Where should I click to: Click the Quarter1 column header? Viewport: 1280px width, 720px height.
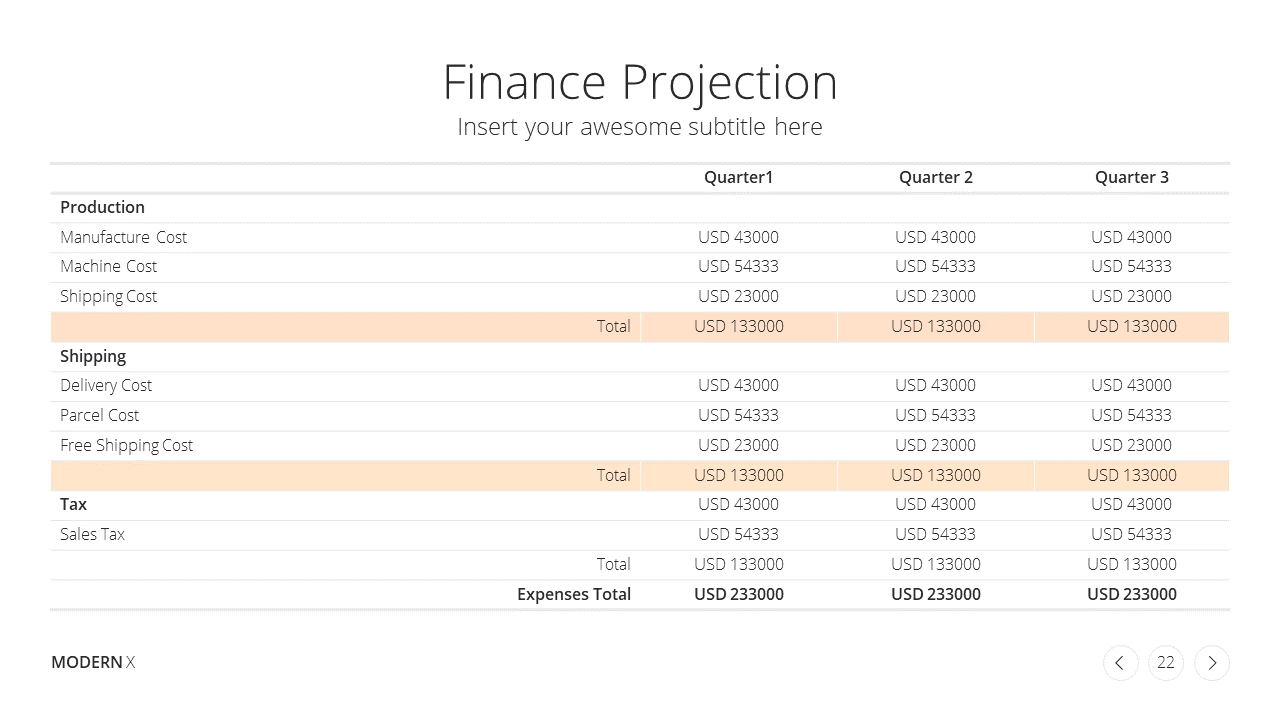point(739,177)
